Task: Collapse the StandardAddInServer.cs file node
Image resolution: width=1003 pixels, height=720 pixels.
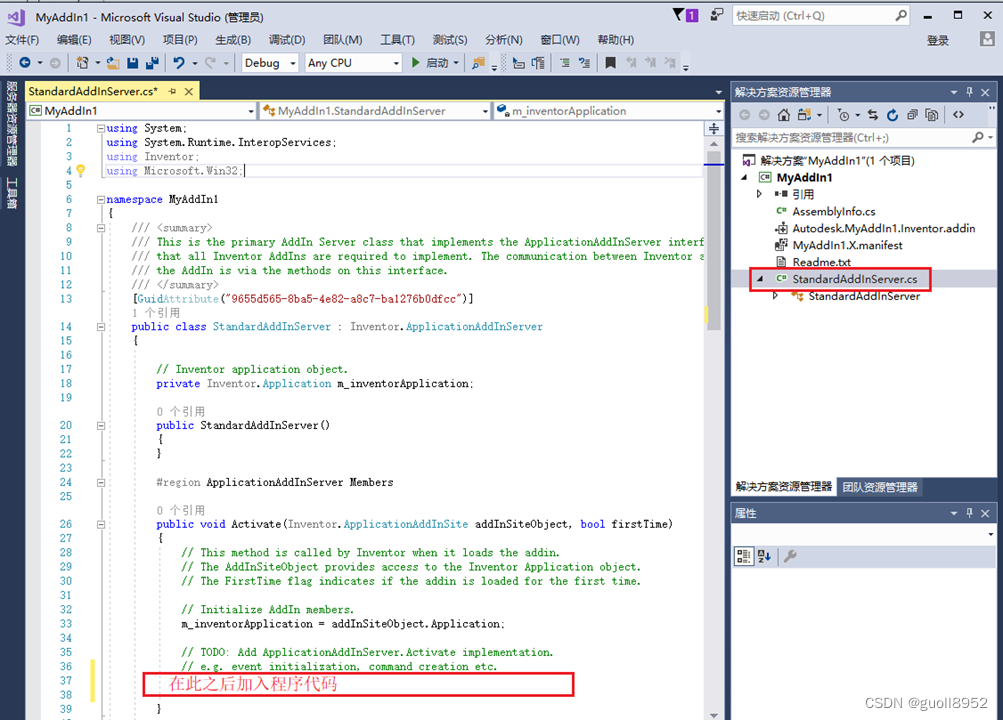Action: tap(760, 279)
